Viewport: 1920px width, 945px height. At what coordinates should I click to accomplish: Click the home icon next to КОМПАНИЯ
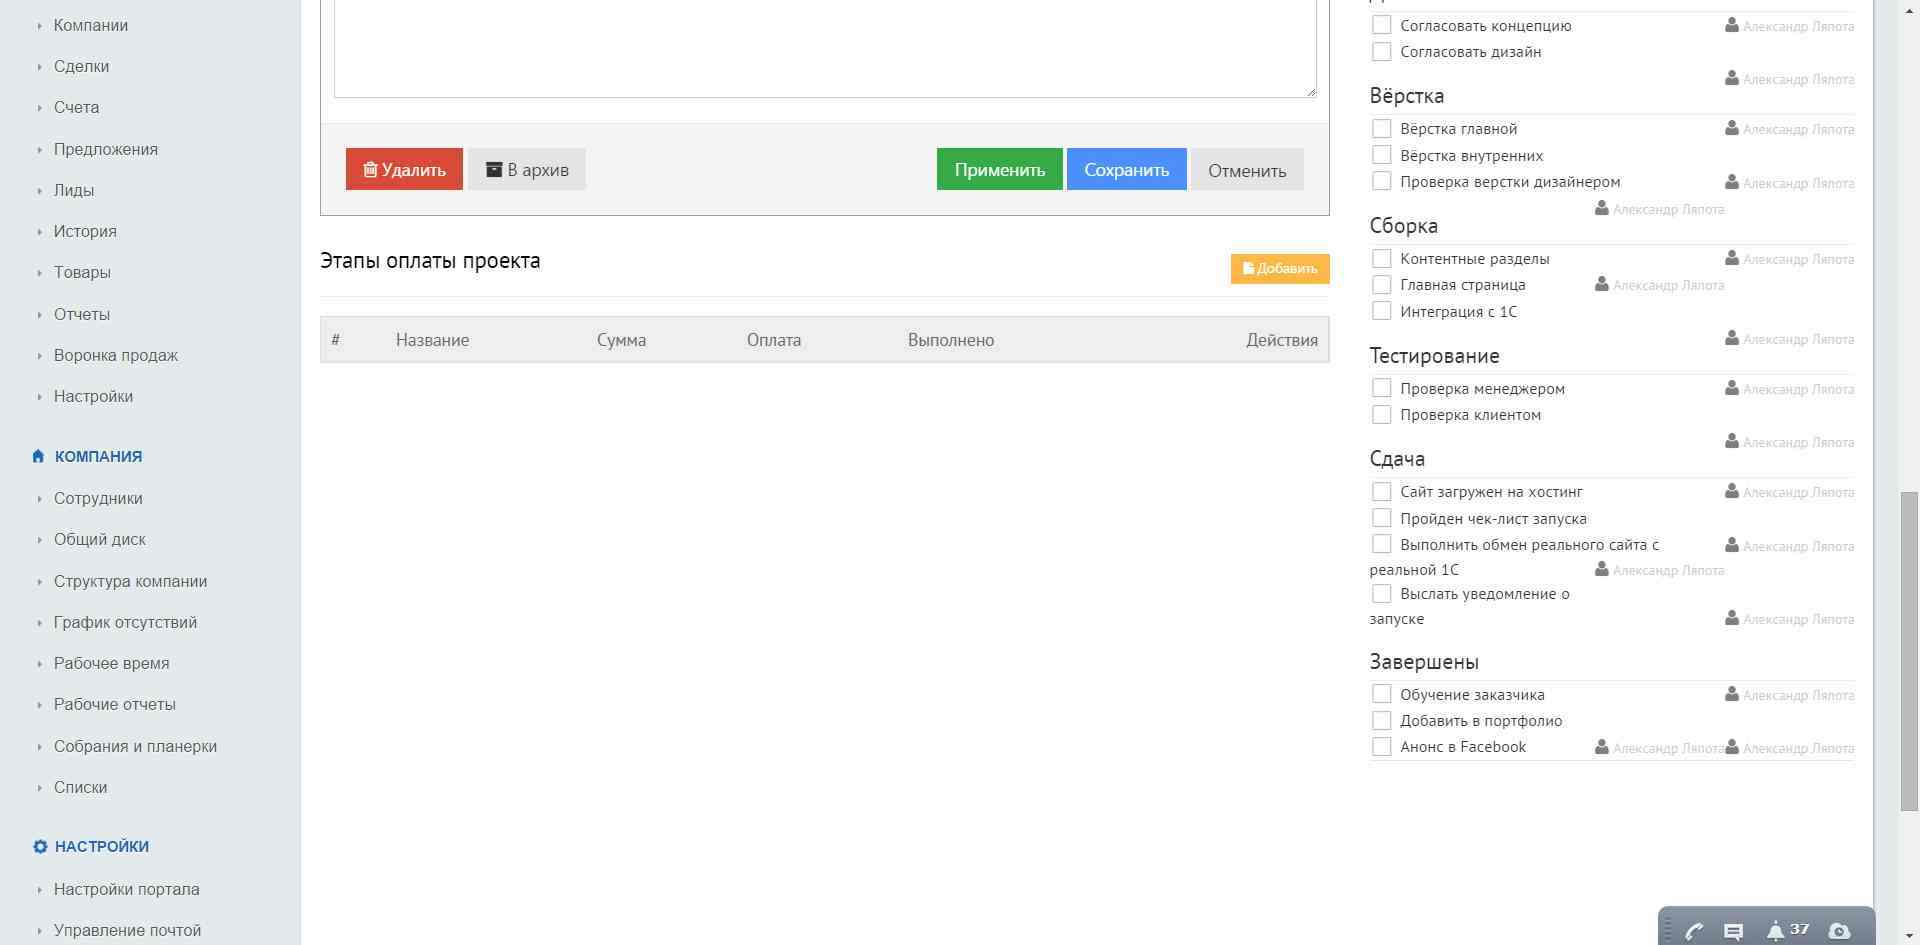(38, 456)
